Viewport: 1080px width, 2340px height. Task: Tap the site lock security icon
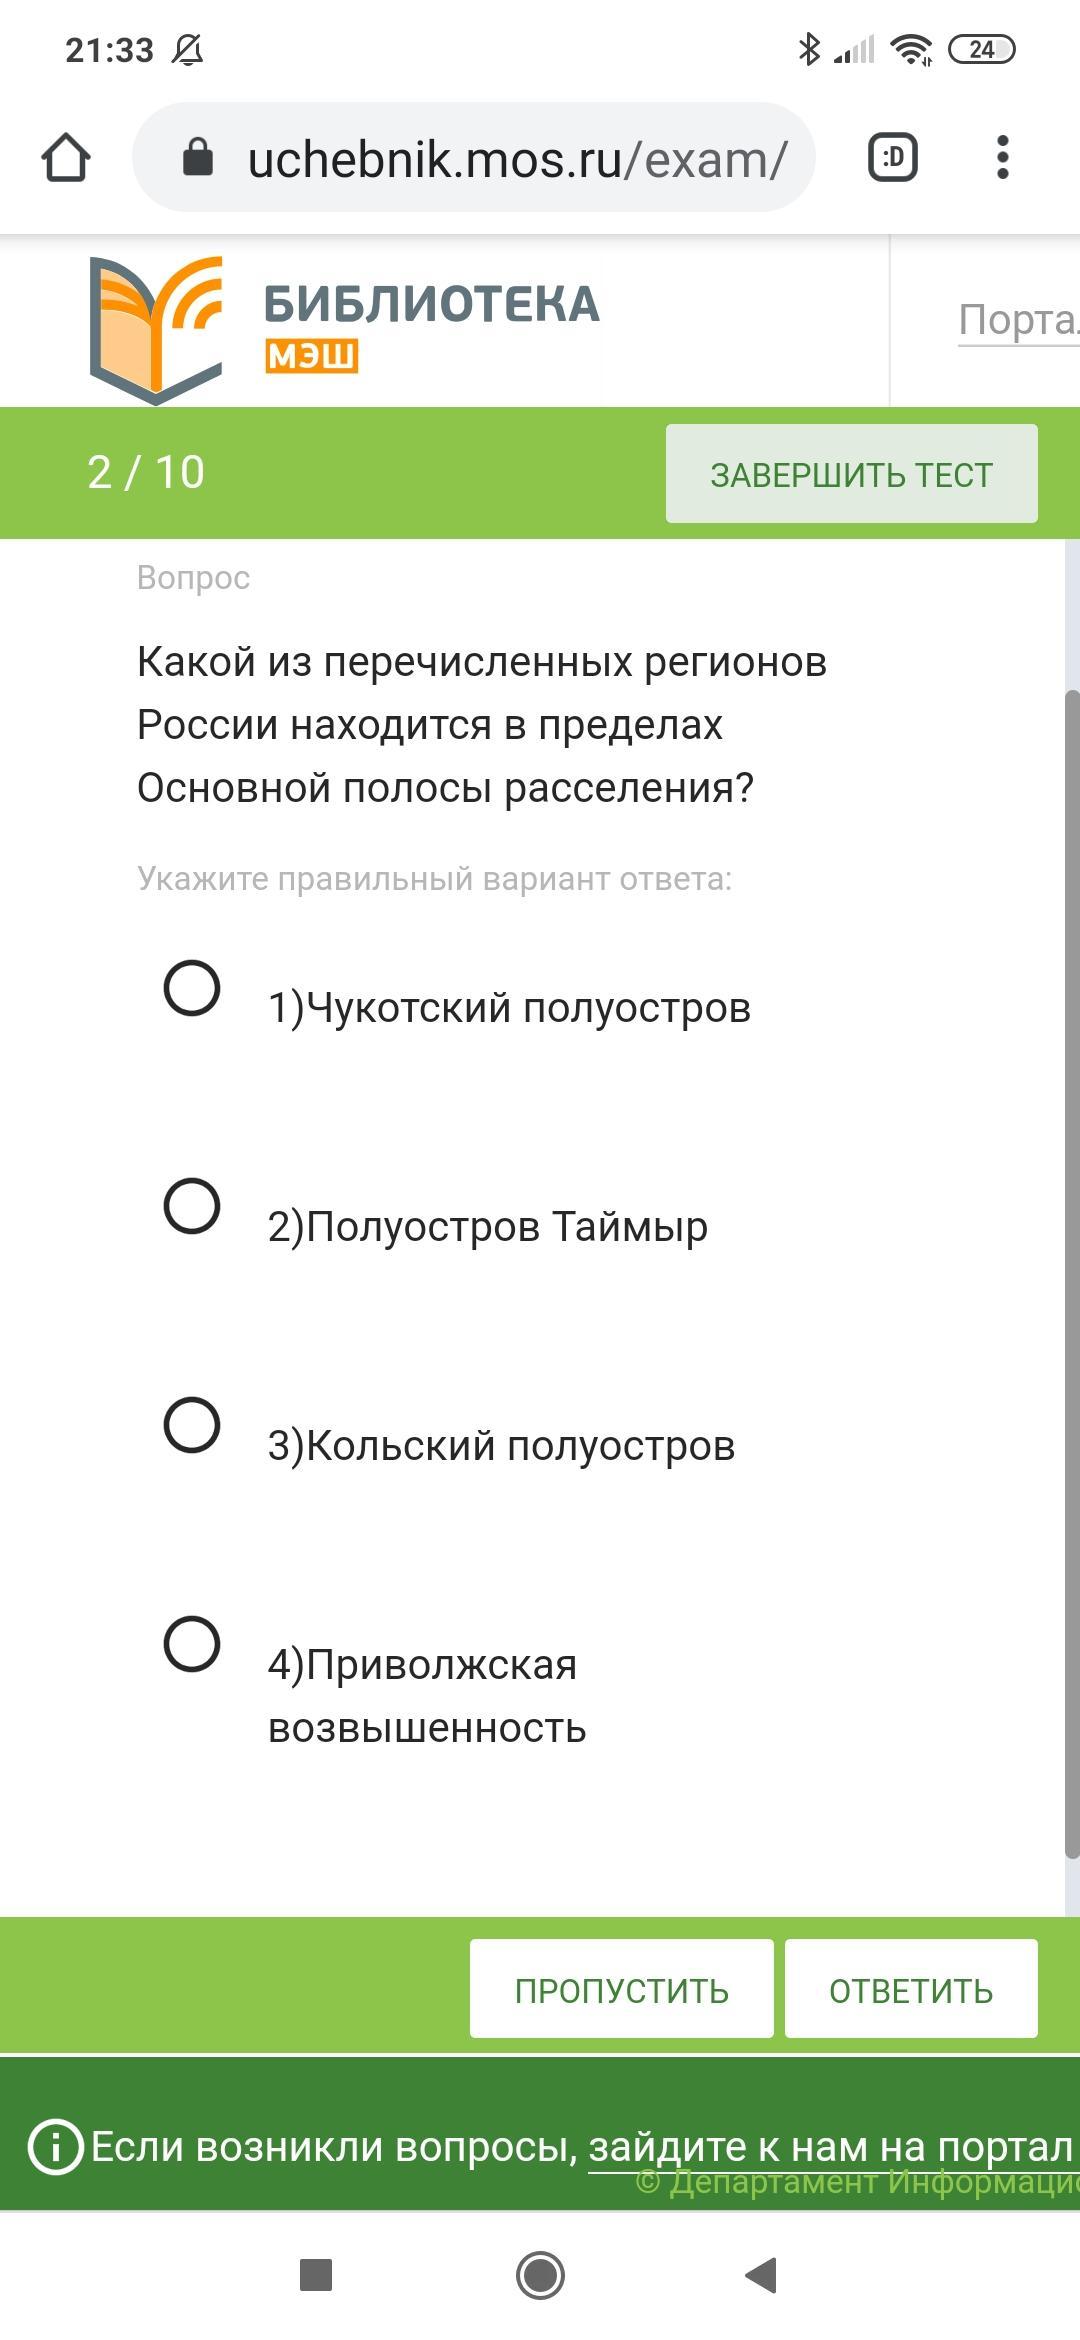point(198,158)
